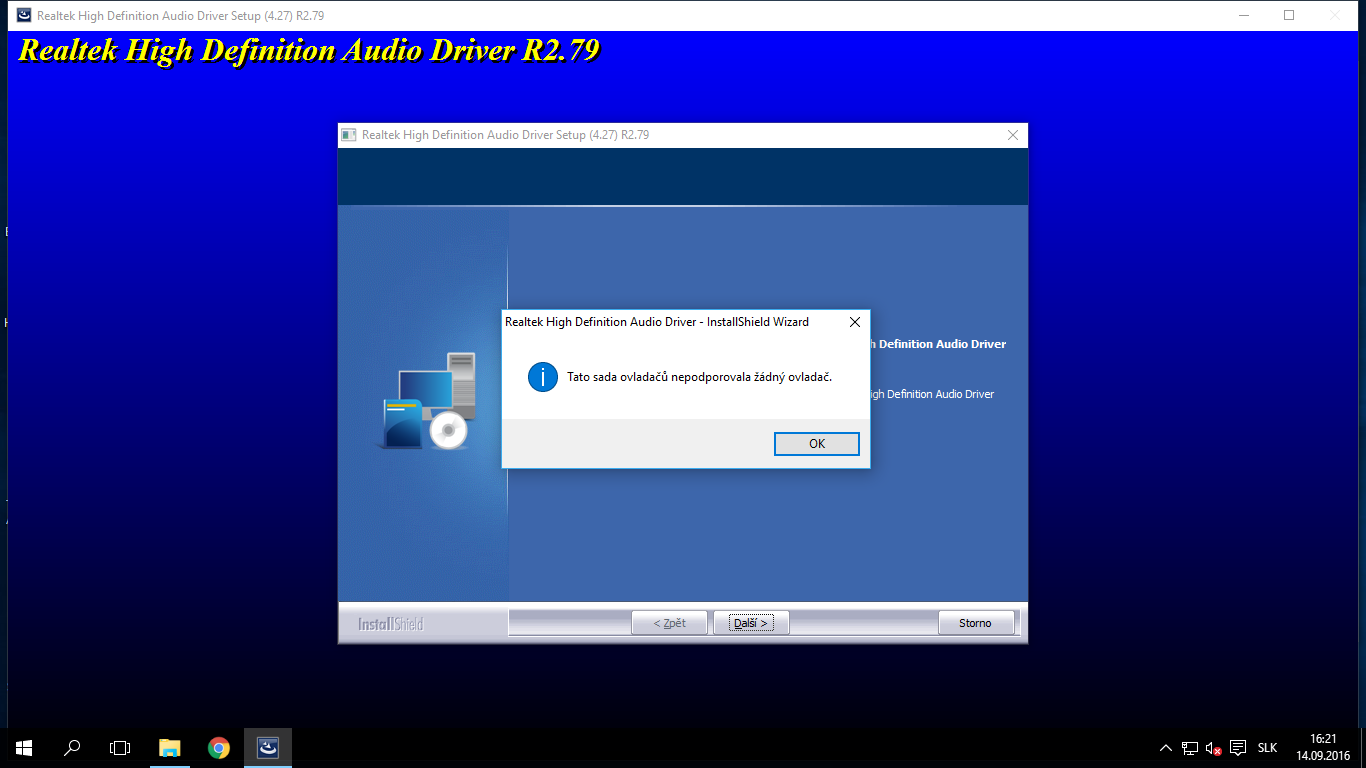Click the muted volume speaker tray icon
The height and width of the screenshot is (768, 1366).
pyautogui.click(x=1214, y=748)
